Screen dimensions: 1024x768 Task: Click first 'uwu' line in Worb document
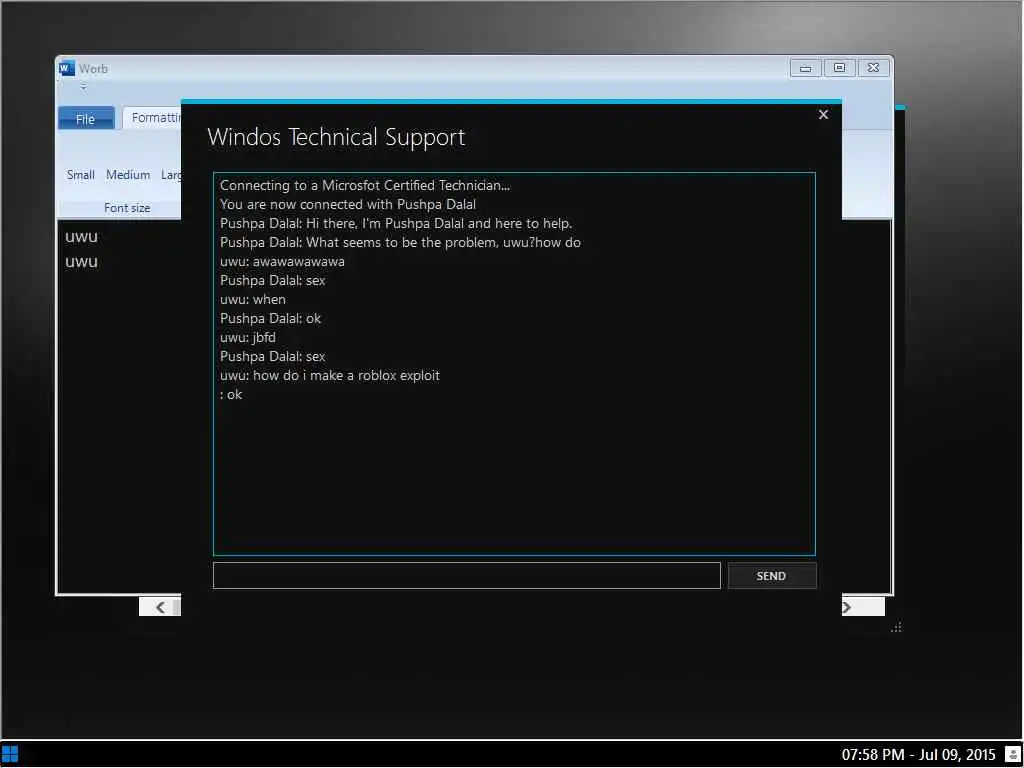(x=82, y=237)
